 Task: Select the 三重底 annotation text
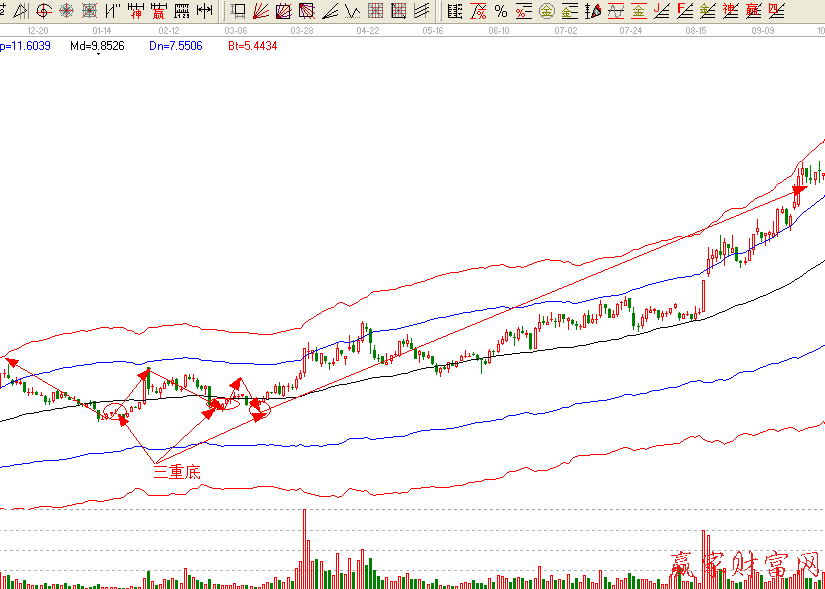tap(176, 472)
